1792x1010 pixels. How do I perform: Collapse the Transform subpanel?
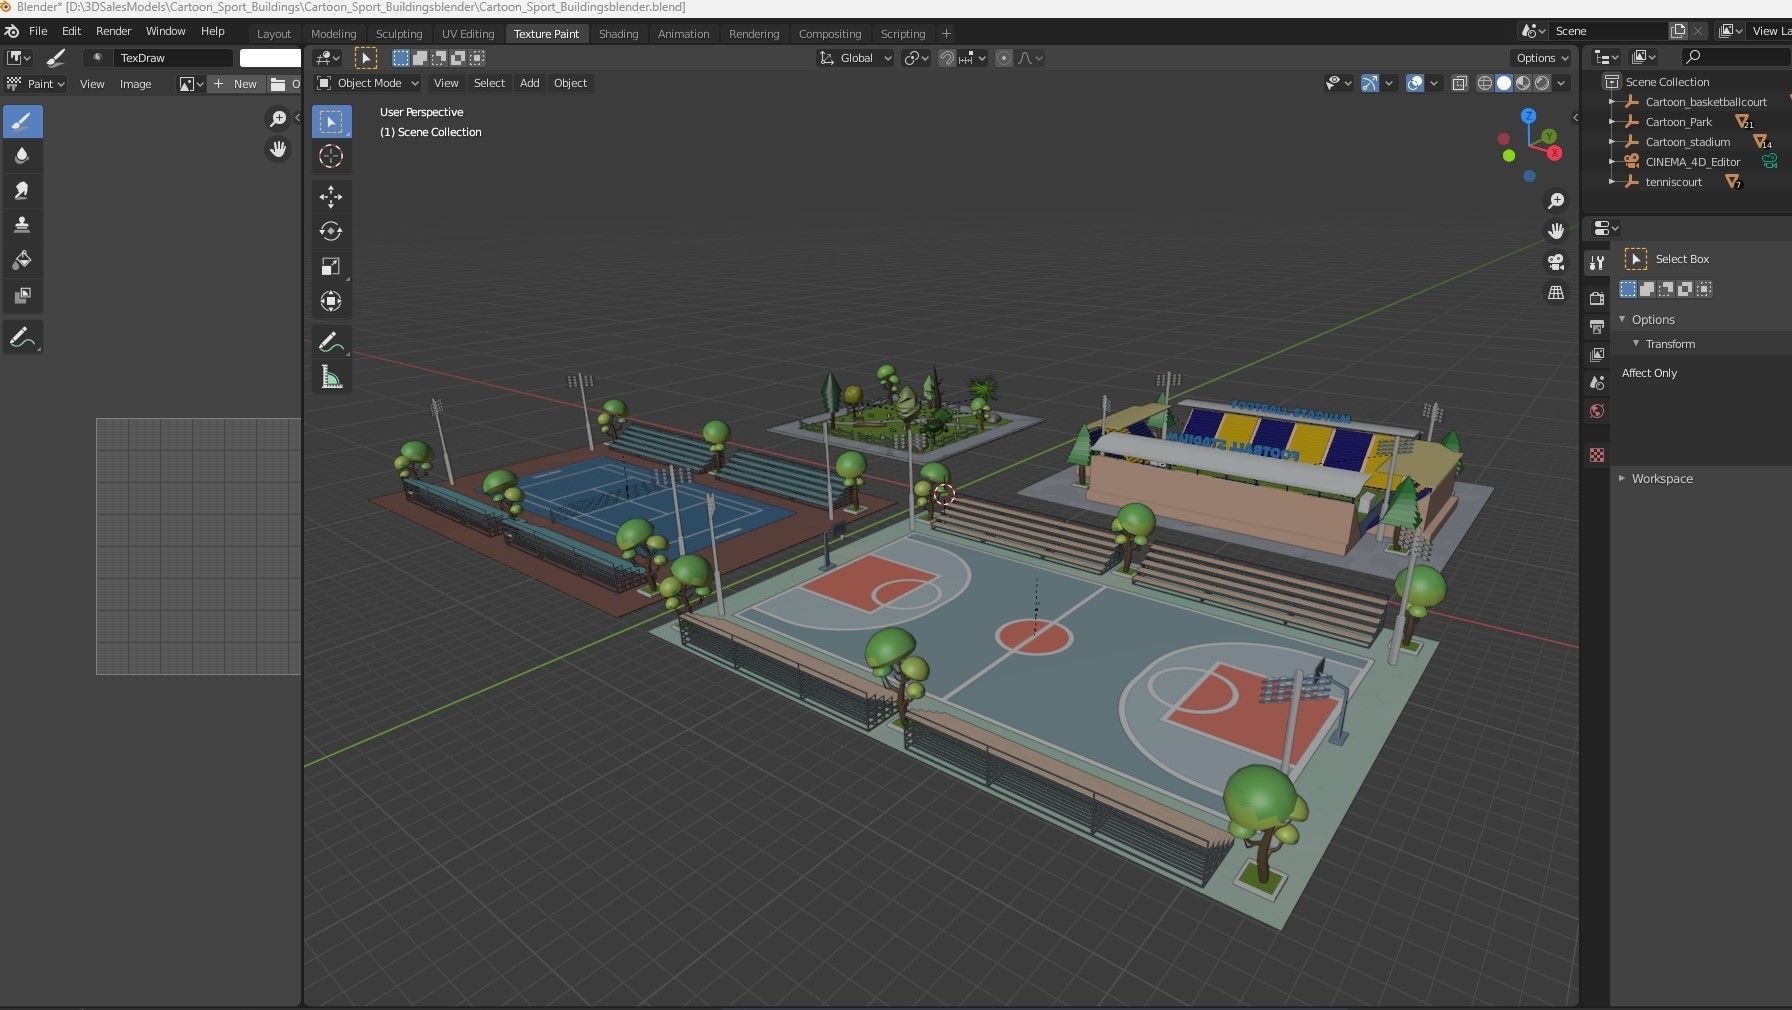coord(1636,344)
